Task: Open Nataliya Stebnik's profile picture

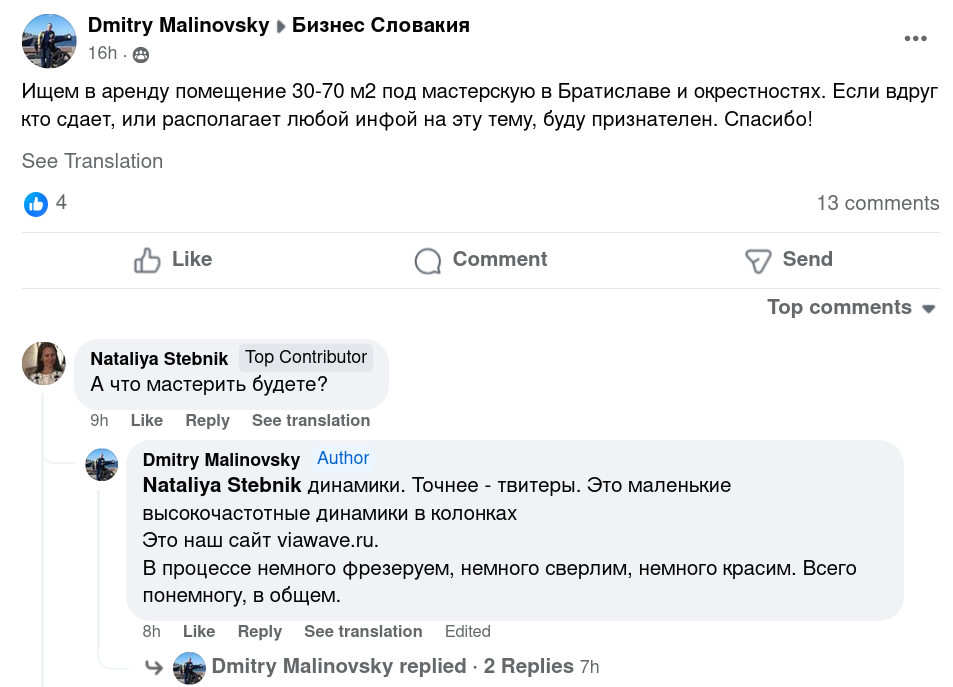Action: click(44, 363)
